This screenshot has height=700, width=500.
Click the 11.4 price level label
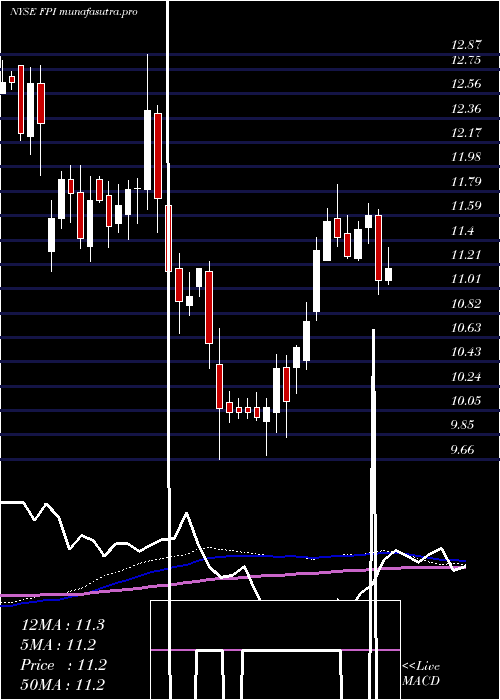462,231
